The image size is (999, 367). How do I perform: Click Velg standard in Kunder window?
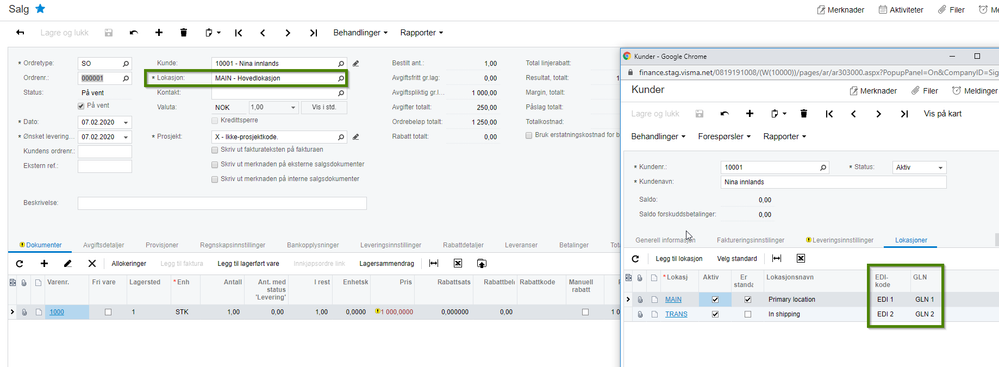[737, 259]
